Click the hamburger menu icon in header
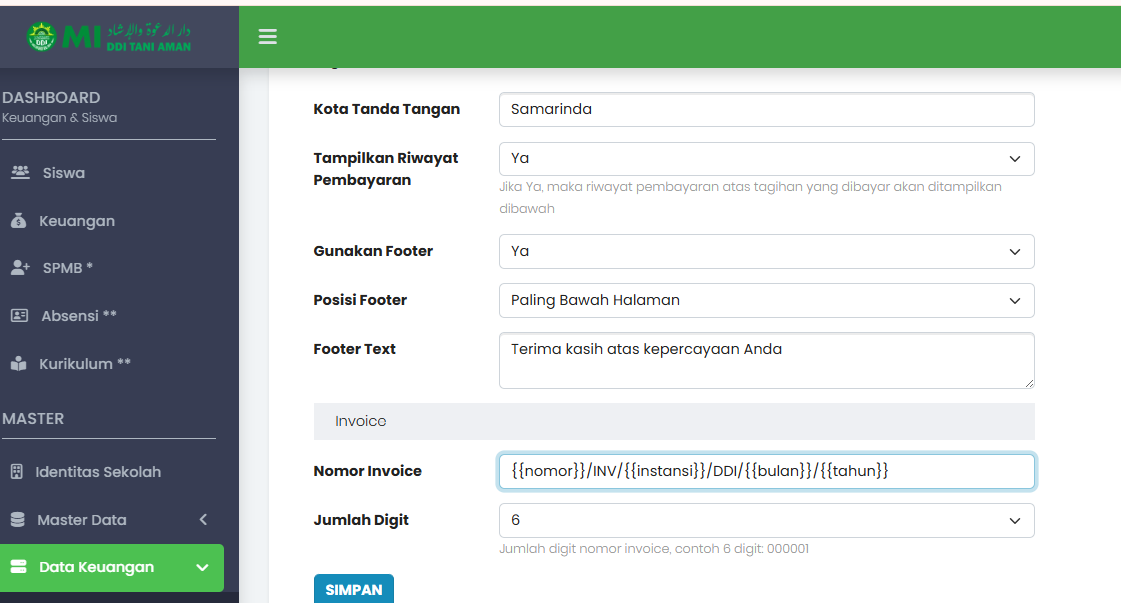The height and width of the screenshot is (603, 1121). coord(267,37)
